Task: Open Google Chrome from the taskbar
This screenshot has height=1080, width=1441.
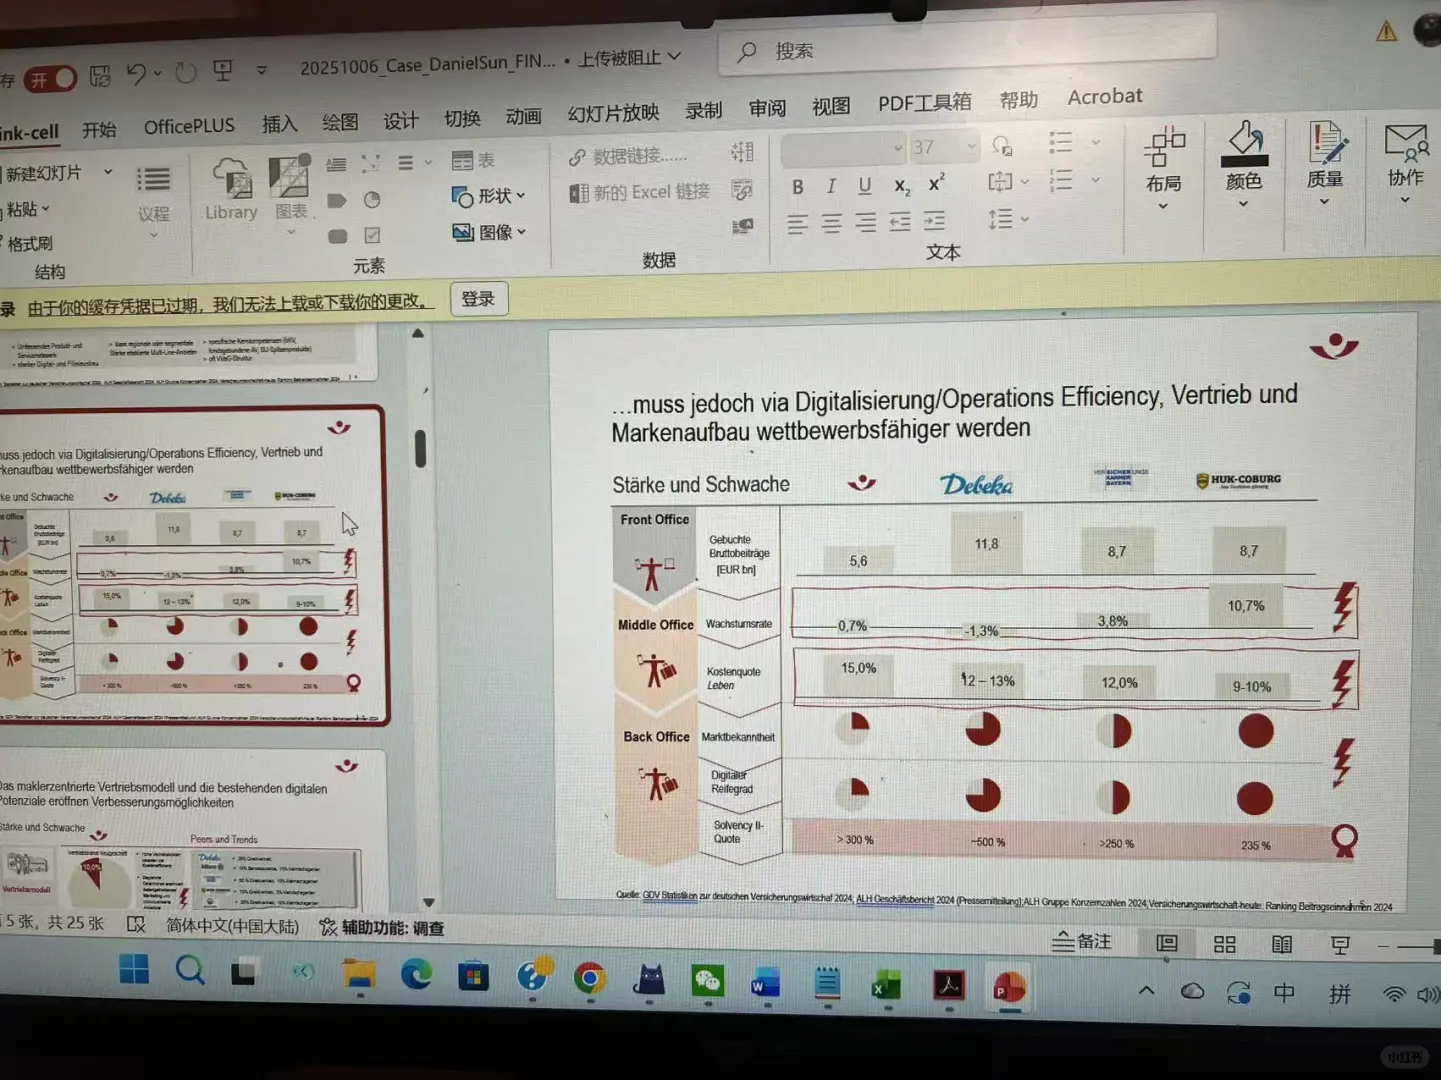Action: [x=590, y=978]
